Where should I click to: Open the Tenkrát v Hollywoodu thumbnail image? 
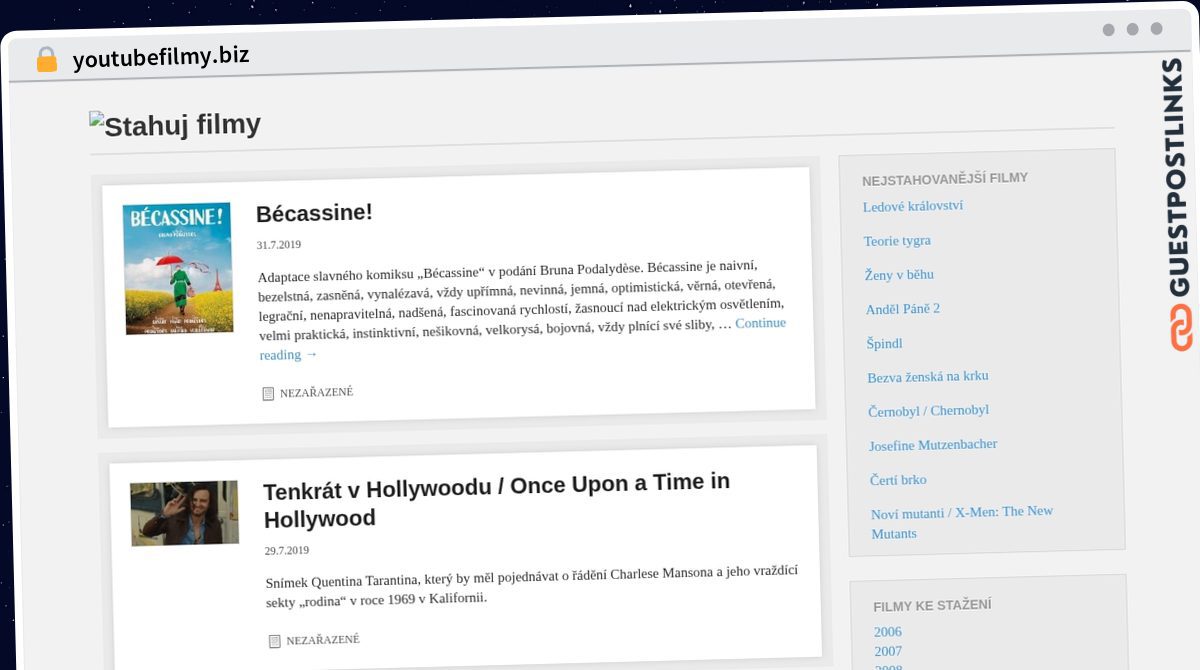coord(184,513)
